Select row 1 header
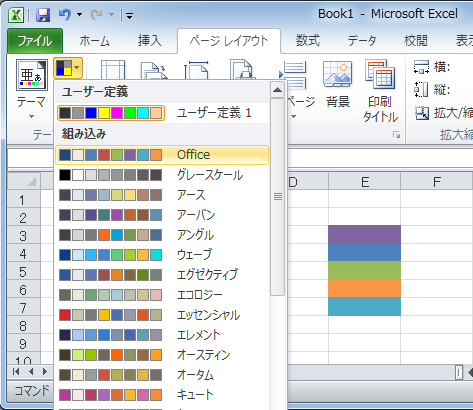This screenshot has width=473, height=410. (23, 200)
